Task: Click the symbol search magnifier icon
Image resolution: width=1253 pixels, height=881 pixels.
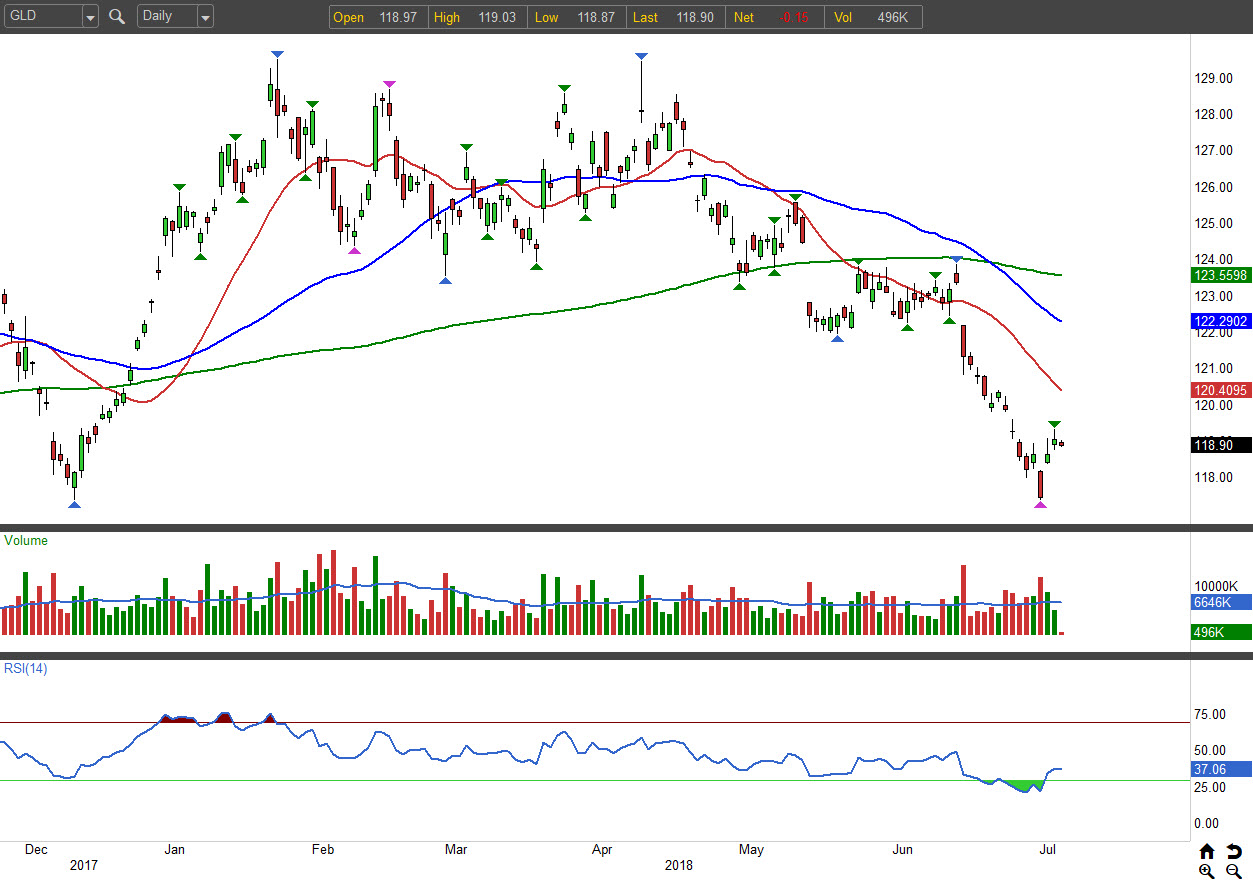Action: point(117,17)
